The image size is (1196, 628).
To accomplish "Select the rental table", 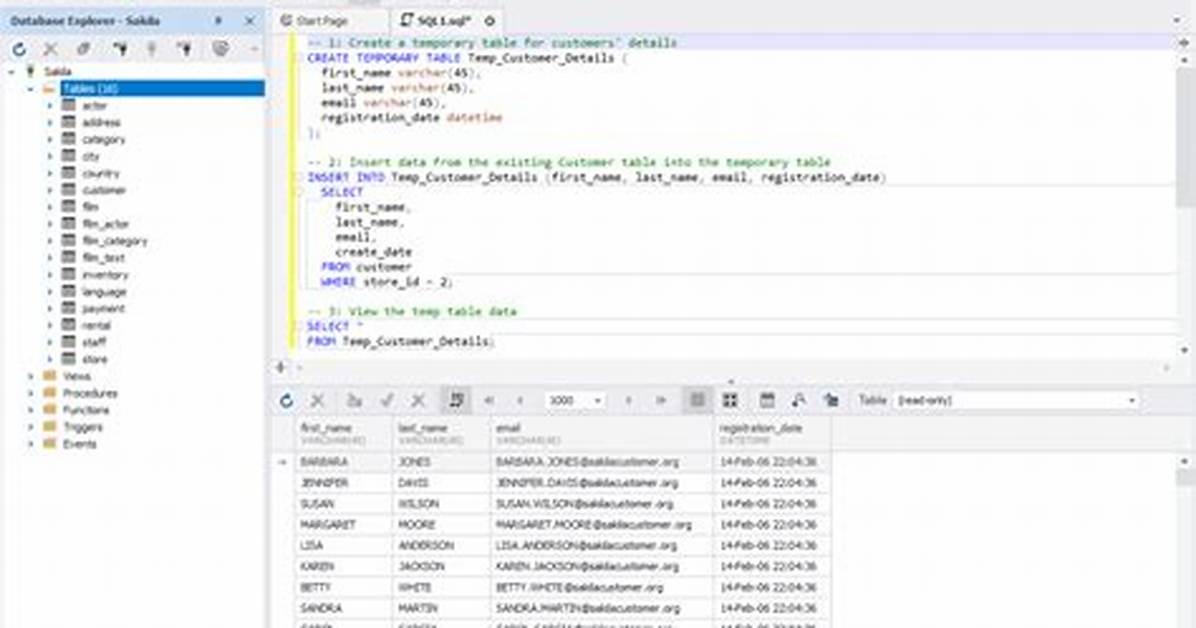I will [96, 325].
